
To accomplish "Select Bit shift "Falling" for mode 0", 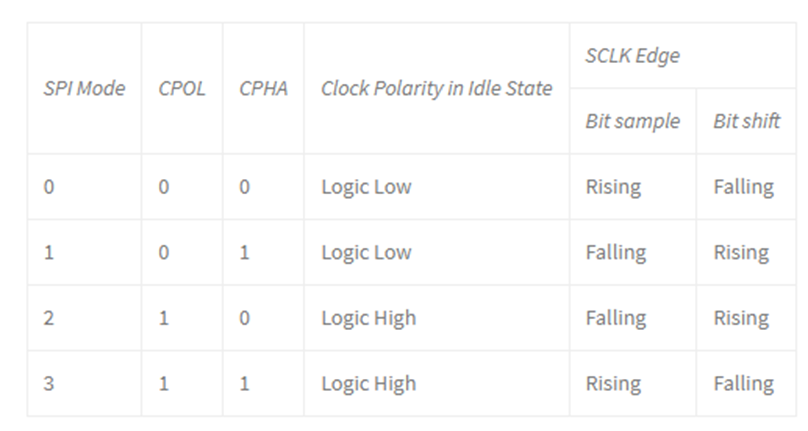I will (x=743, y=187).
